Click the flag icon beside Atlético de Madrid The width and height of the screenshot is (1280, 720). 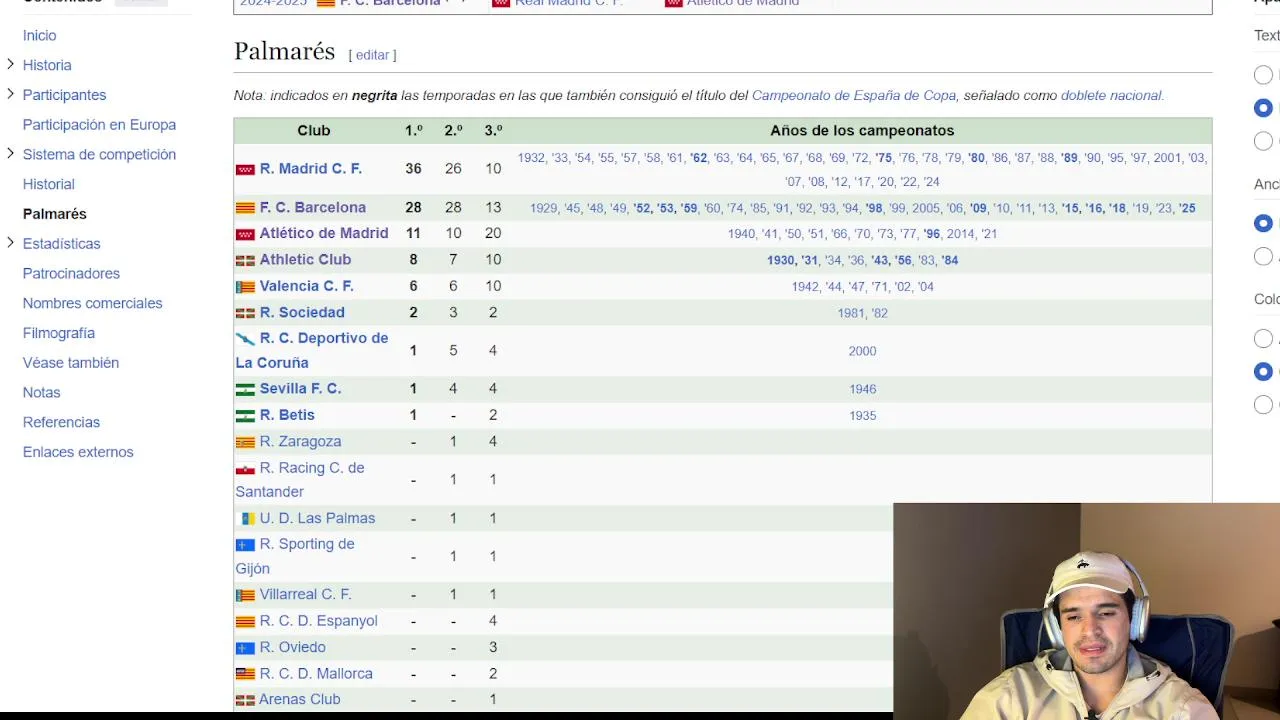point(245,234)
